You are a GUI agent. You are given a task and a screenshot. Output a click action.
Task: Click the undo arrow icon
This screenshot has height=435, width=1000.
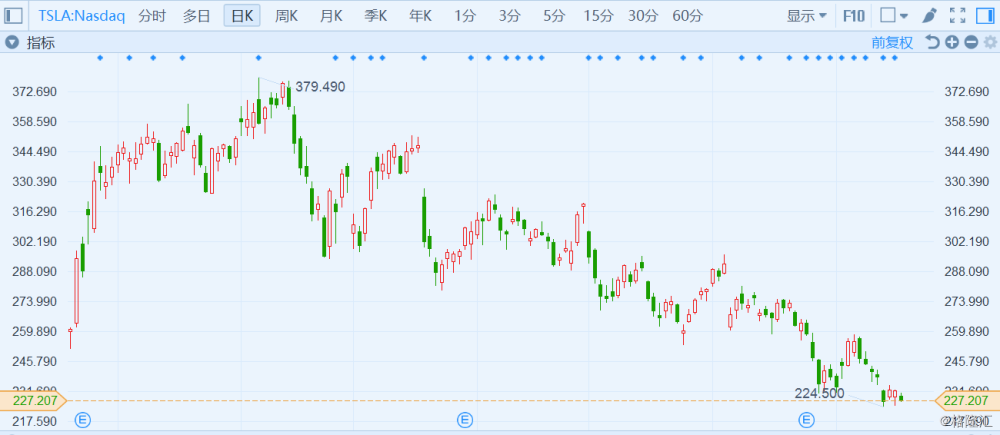932,42
